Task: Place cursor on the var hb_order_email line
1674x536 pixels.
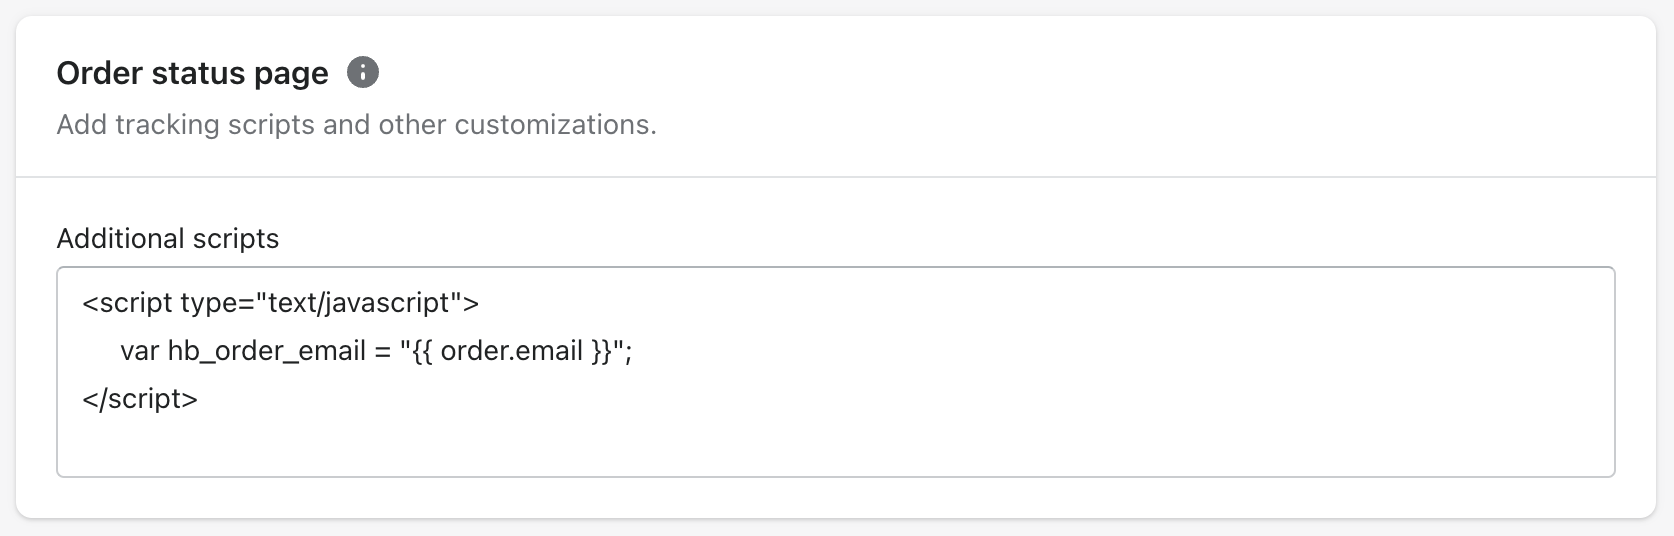Action: 376,351
